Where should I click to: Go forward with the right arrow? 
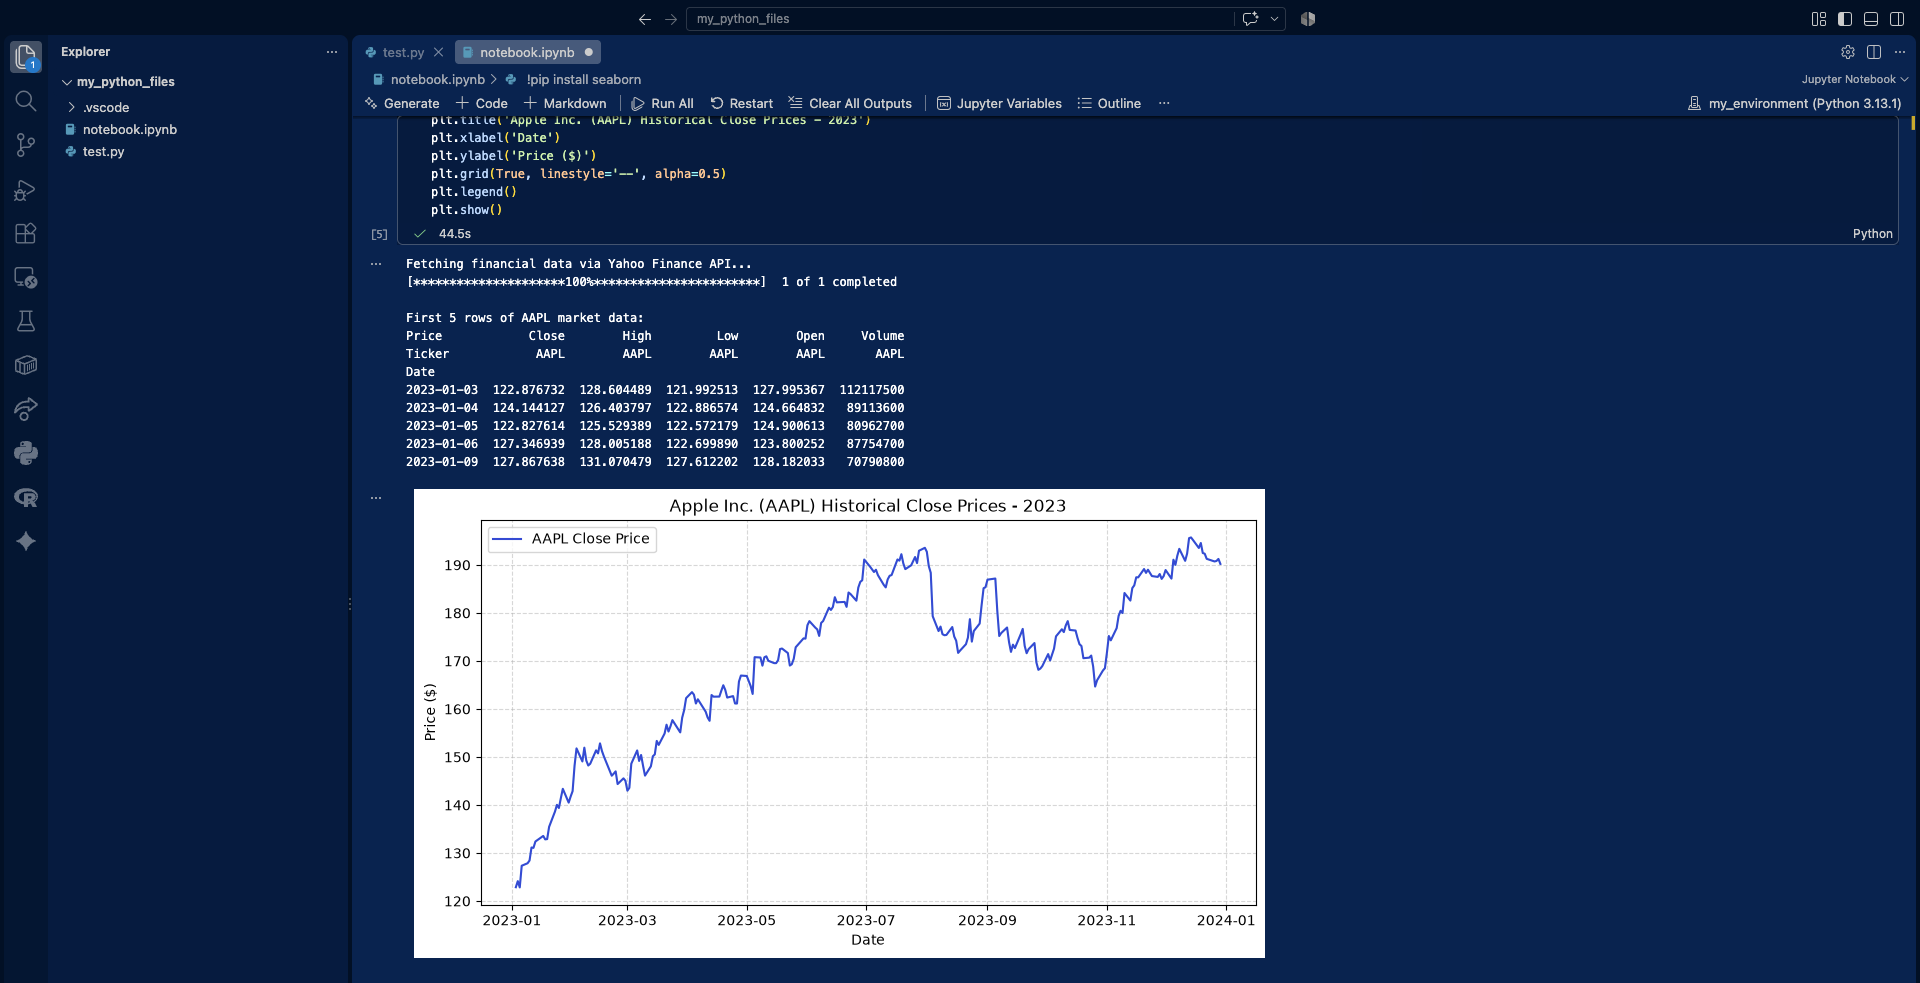[x=671, y=19]
